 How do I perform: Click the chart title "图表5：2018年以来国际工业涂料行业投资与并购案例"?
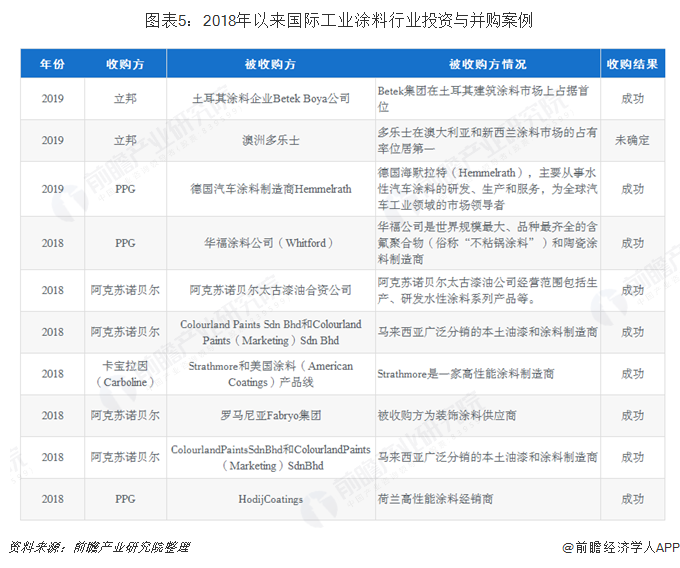(x=338, y=20)
